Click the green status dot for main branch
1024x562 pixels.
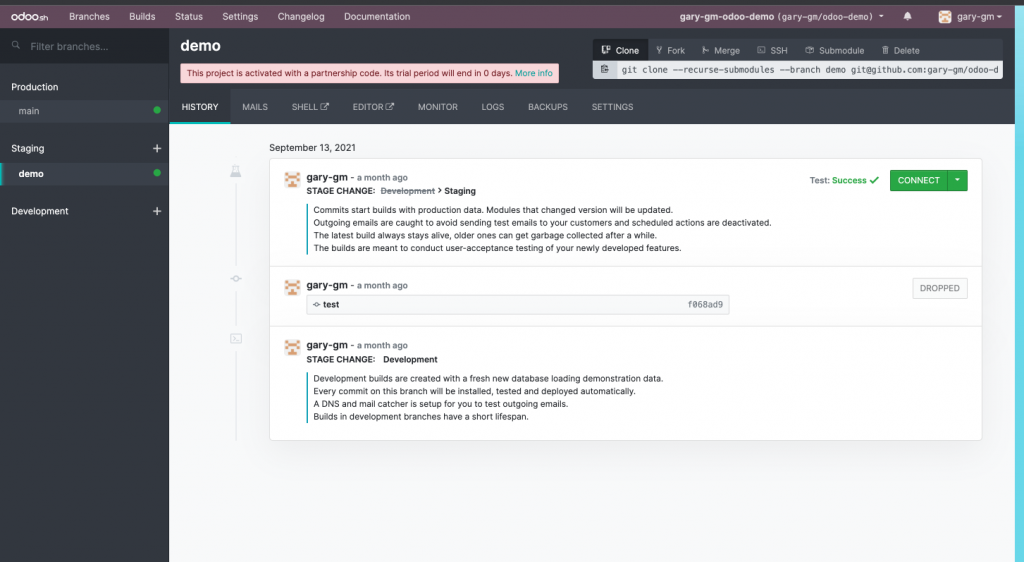pos(157,110)
